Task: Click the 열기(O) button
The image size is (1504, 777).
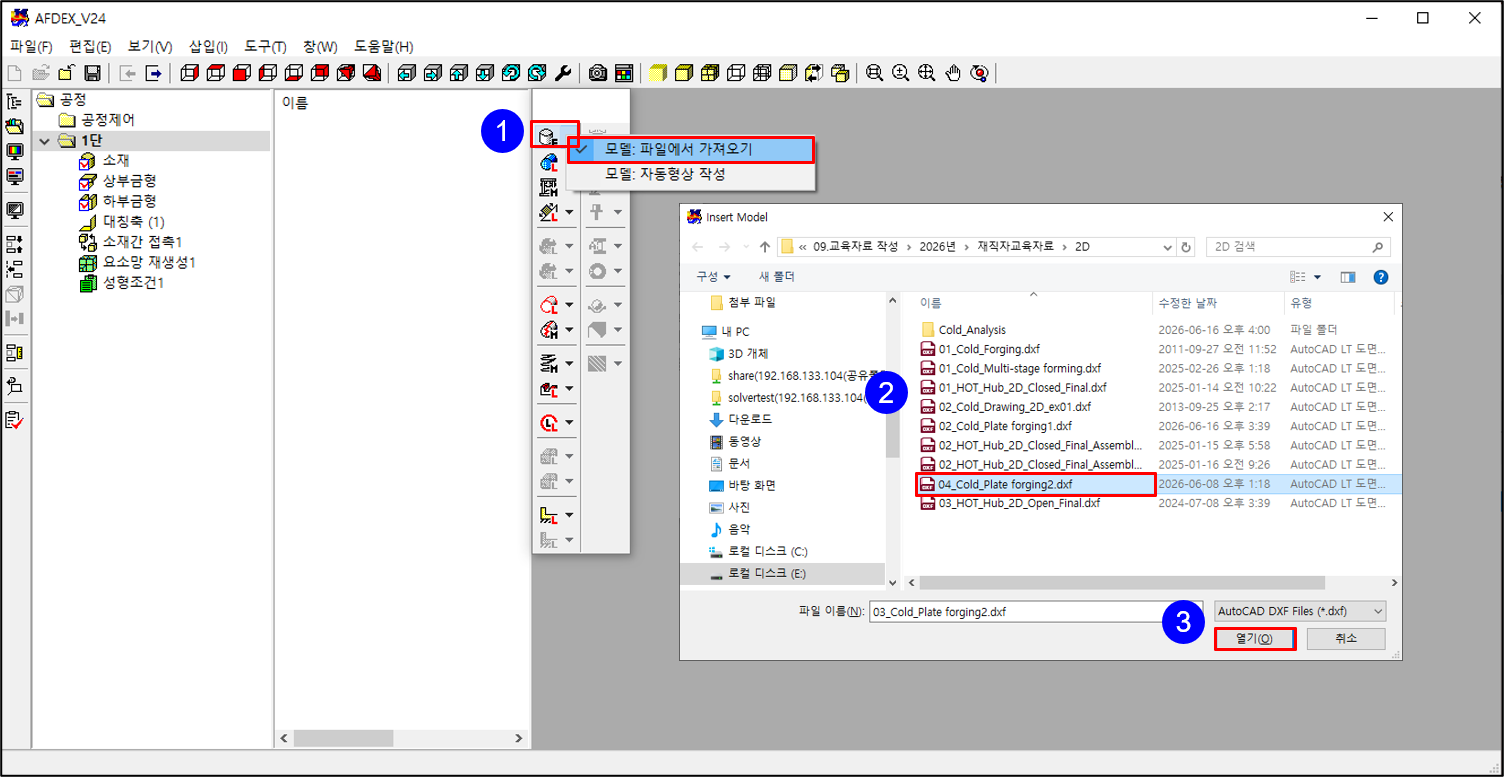Action: [1255, 638]
